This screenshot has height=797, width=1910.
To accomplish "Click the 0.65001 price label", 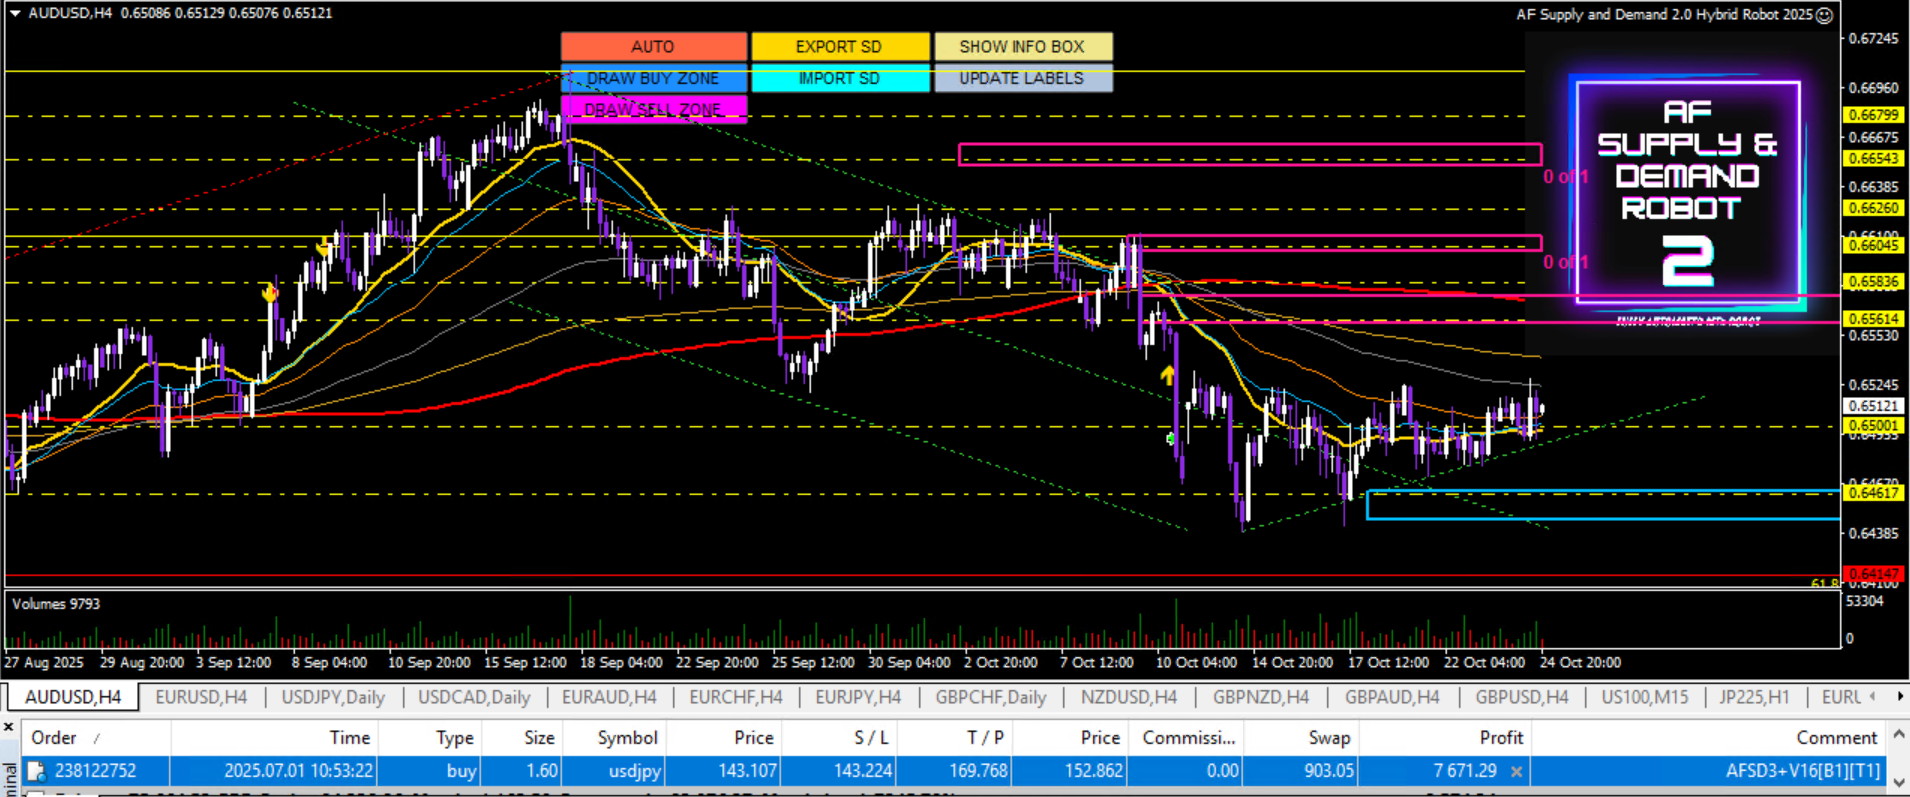I will click(1873, 425).
